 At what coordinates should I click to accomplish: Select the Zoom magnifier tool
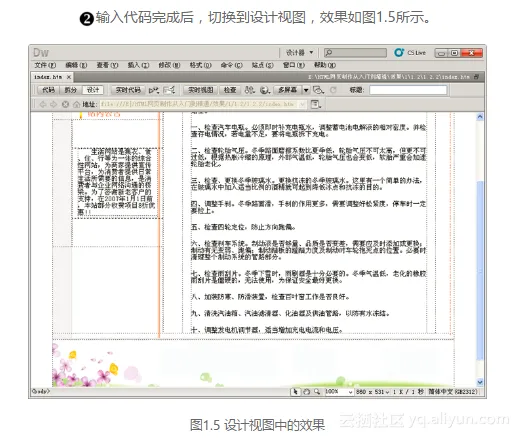point(317,392)
